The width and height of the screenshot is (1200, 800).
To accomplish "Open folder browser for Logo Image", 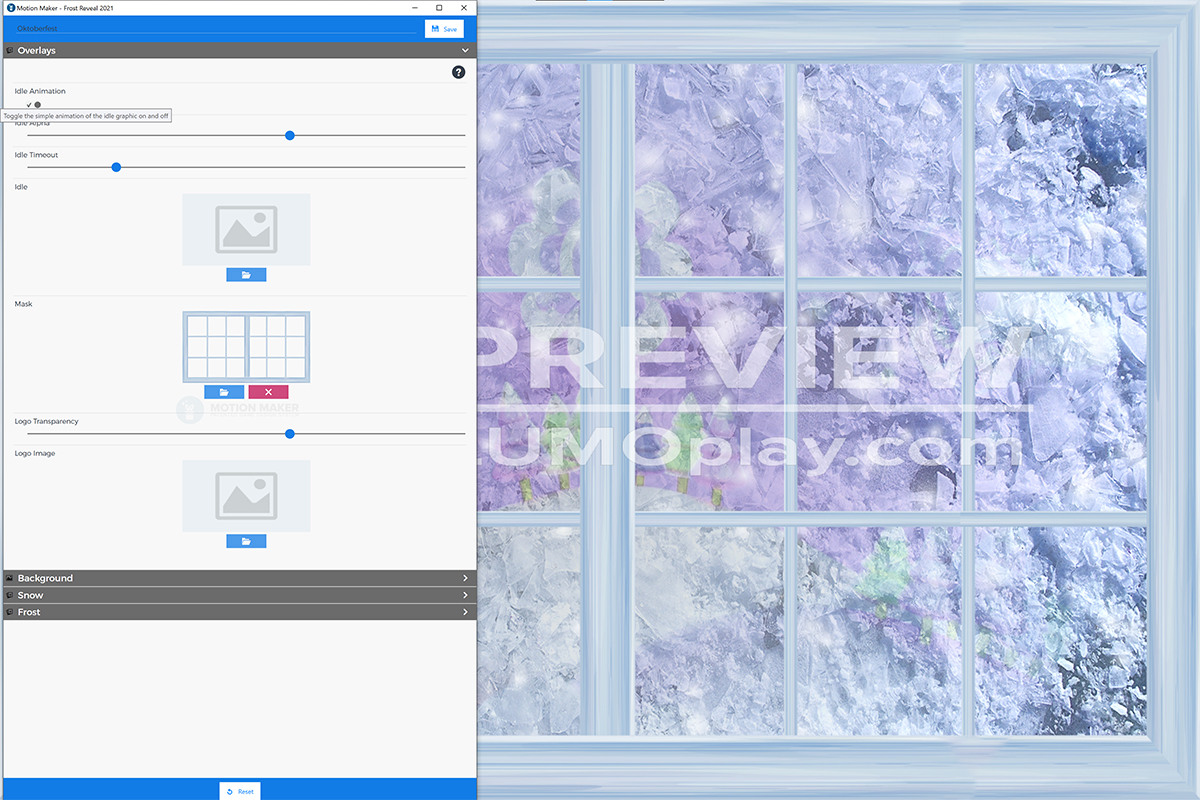I will (246, 541).
